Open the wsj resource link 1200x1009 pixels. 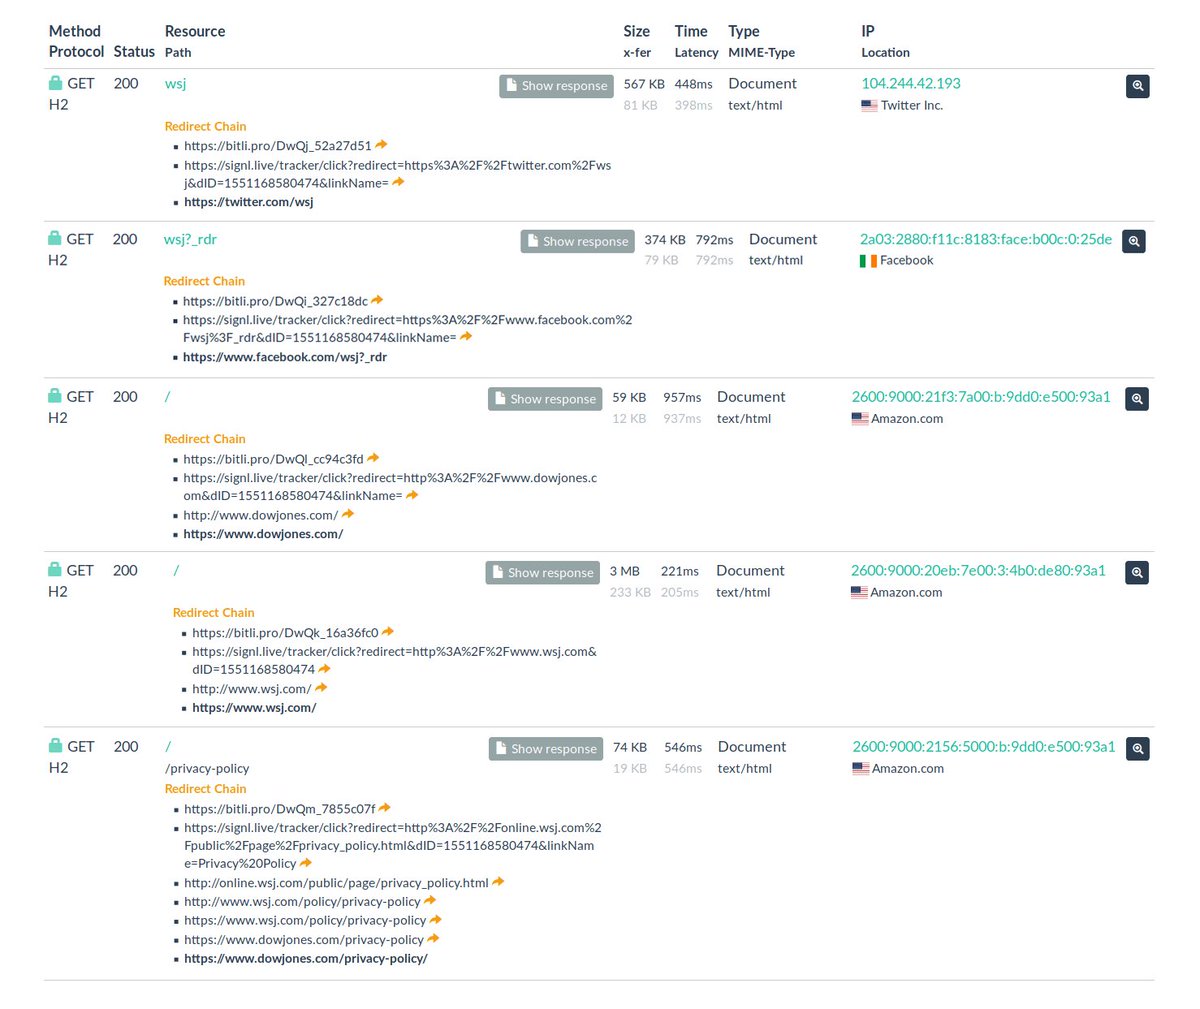click(176, 84)
